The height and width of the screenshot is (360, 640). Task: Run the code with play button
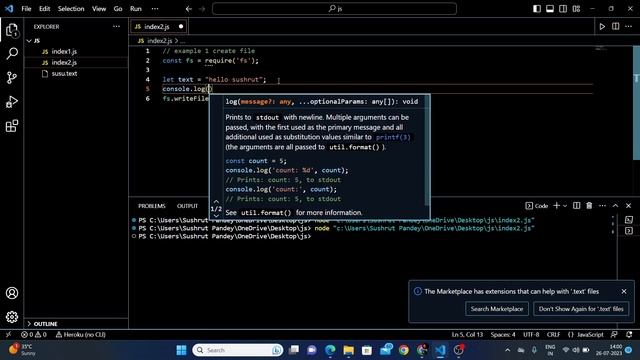tap(602, 27)
